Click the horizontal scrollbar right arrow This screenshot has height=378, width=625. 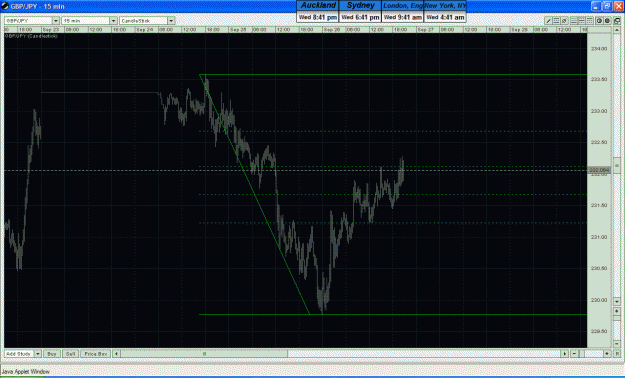click(x=564, y=354)
